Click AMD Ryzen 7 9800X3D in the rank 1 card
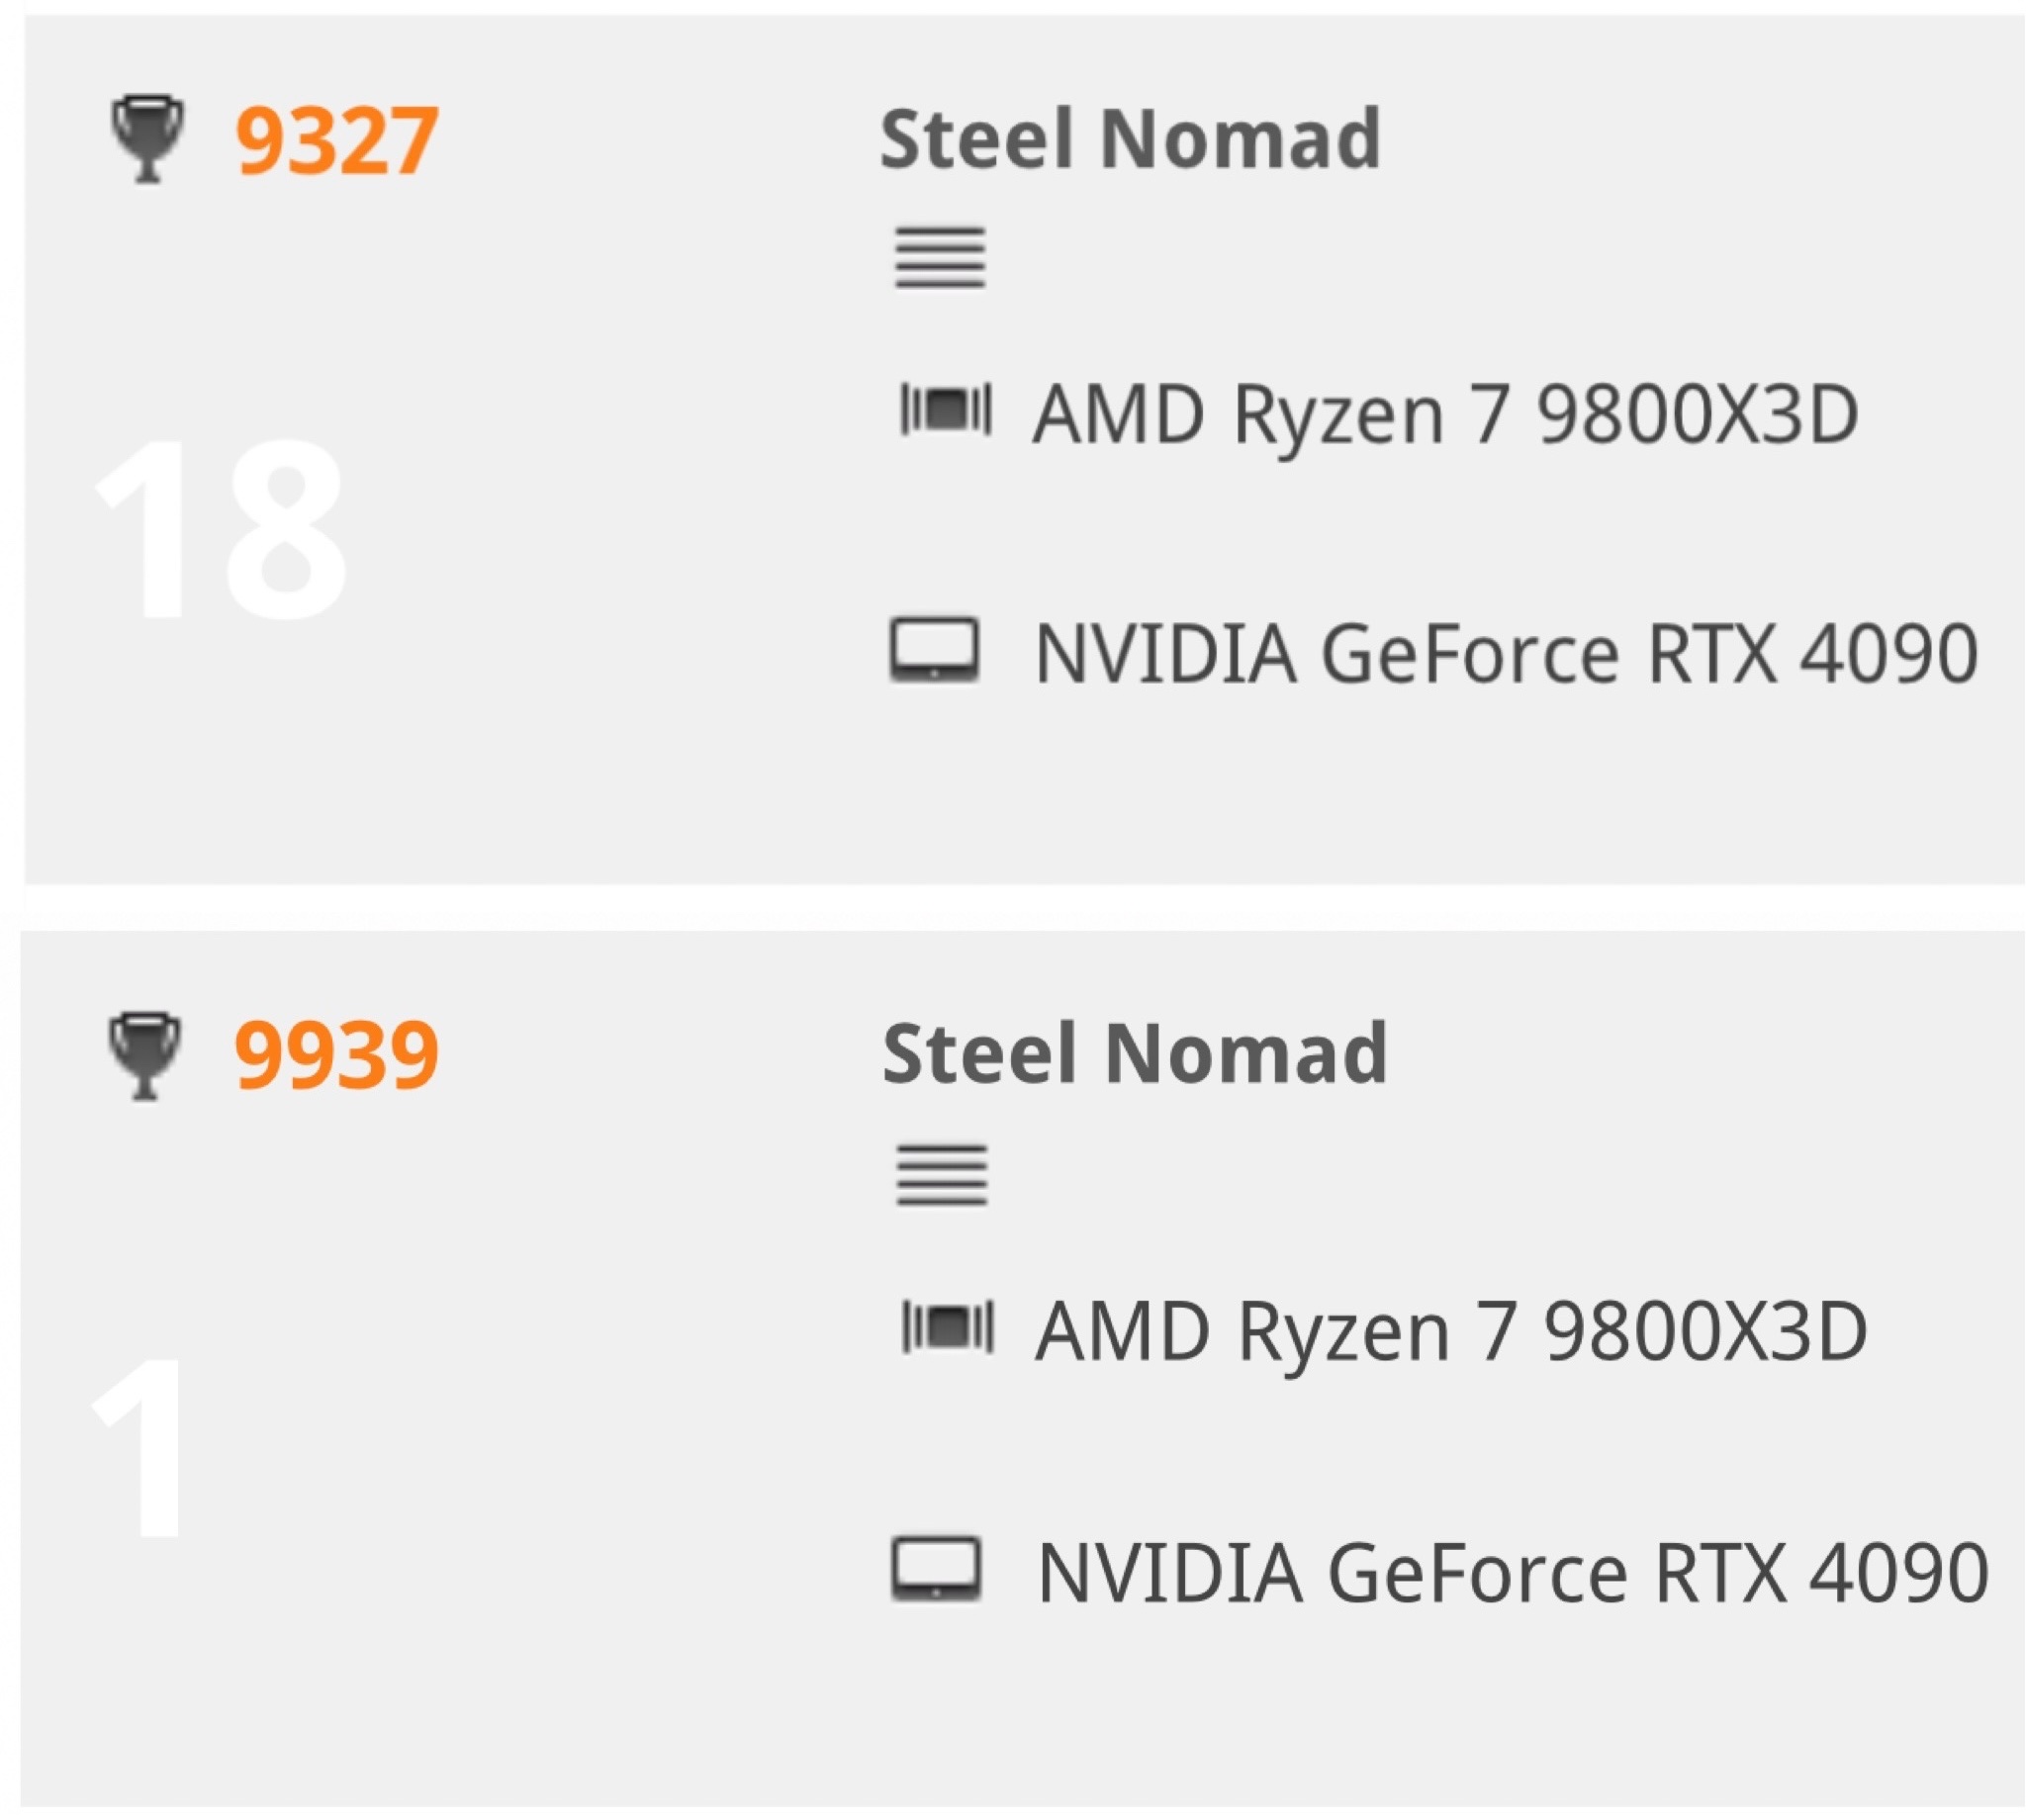The height and width of the screenshot is (1820, 2026). pyautogui.click(x=1450, y=1332)
